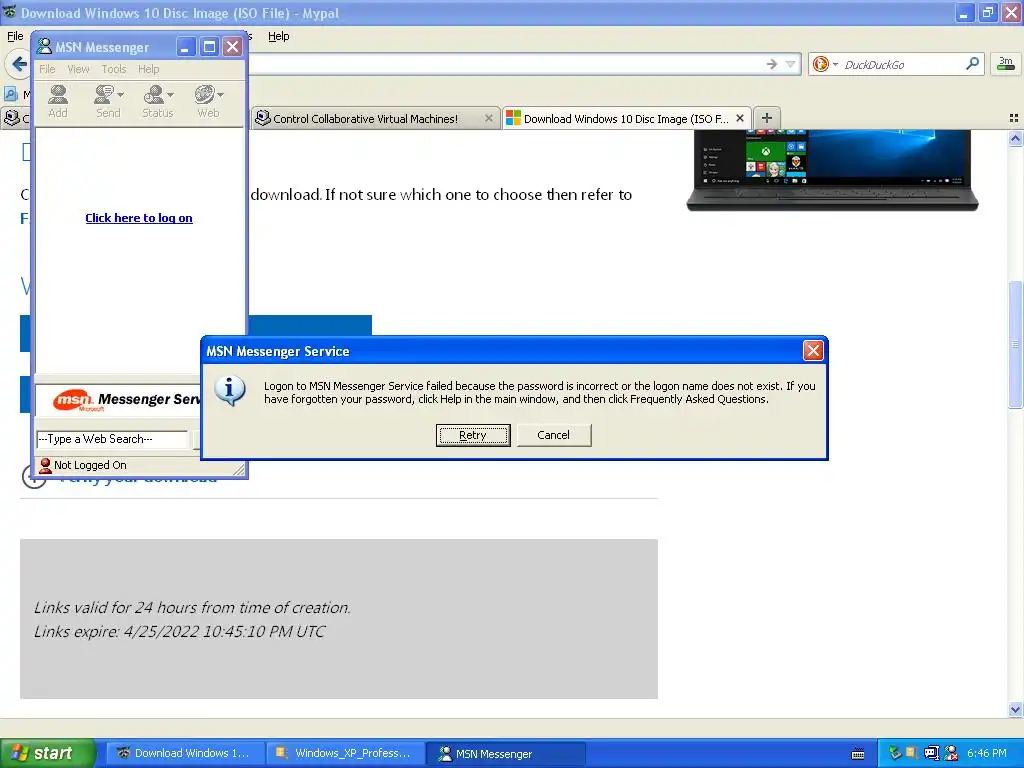Open the Windows Start button
This screenshot has height=768, width=1024.
point(48,754)
